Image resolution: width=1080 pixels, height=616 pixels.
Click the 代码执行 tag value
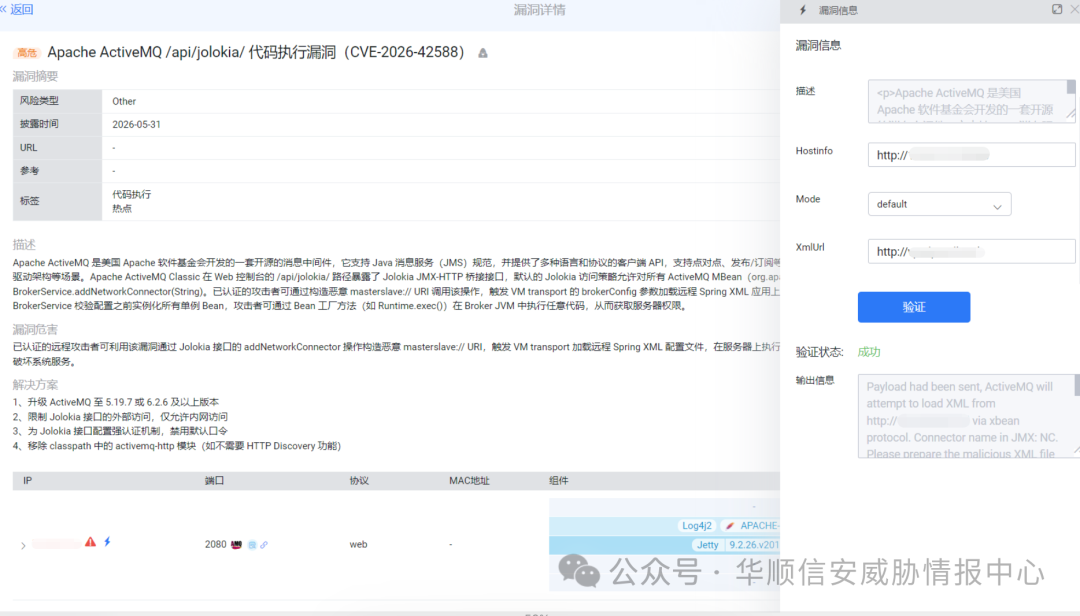click(x=132, y=194)
